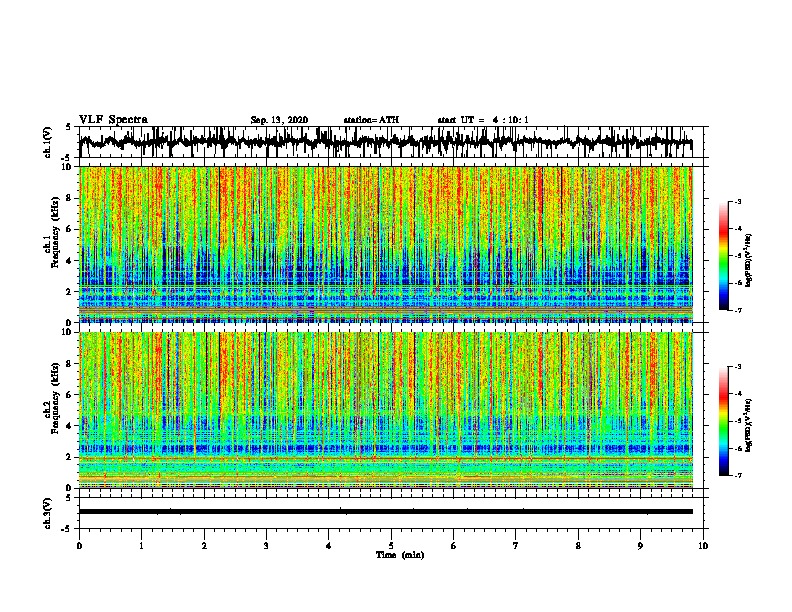Click the ch.2 color scale log(PSD) unit label

[x=748, y=426]
